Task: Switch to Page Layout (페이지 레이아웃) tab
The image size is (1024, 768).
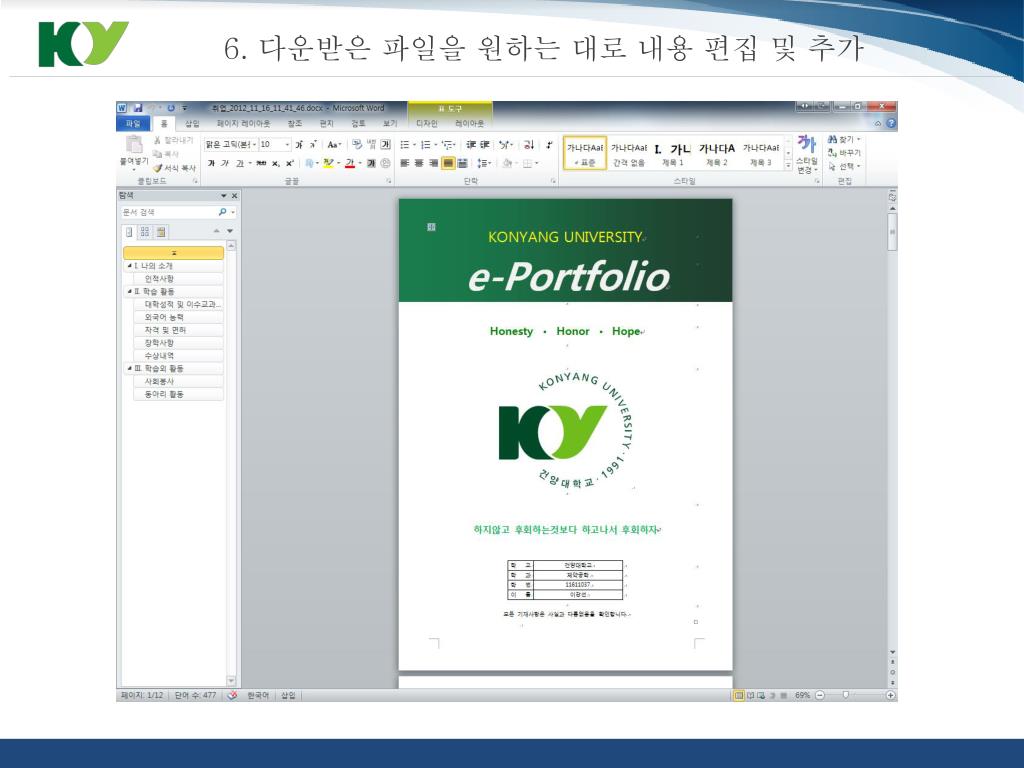Action: click(x=243, y=123)
